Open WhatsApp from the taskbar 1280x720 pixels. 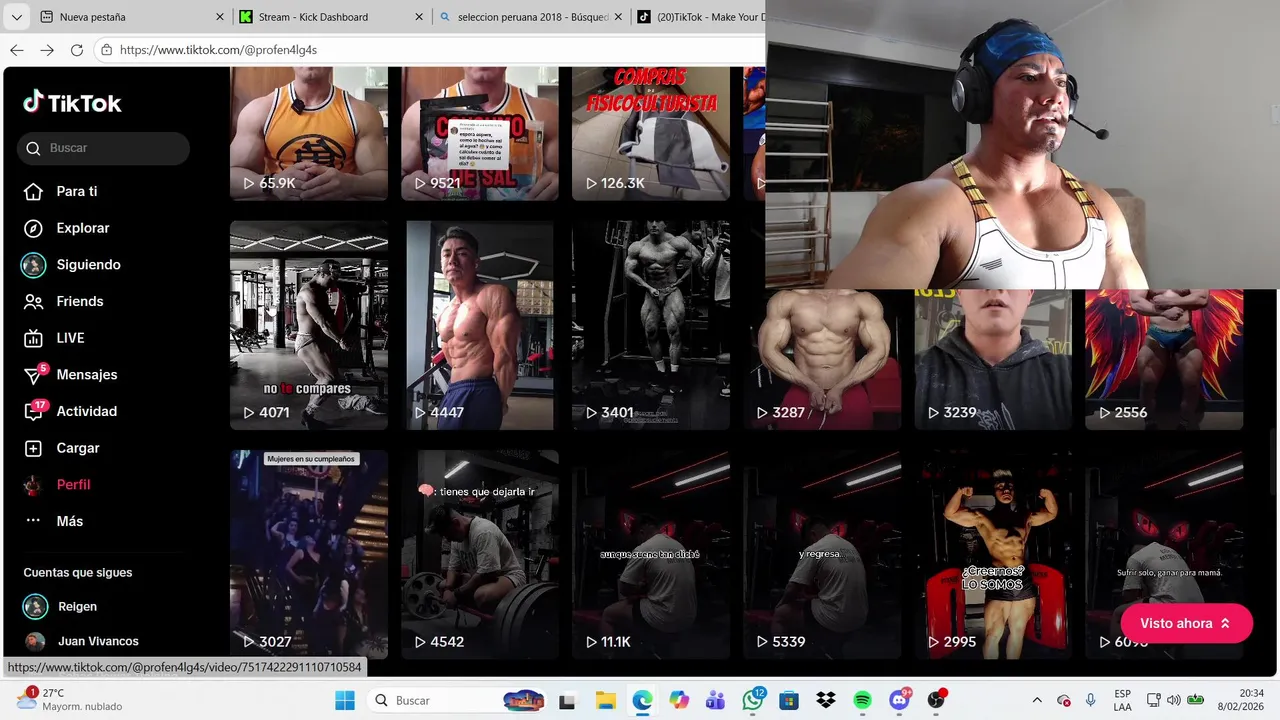(753, 700)
